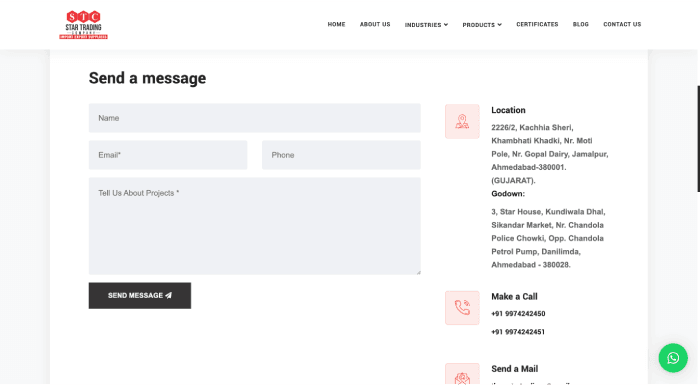Open the Blog page
This screenshot has height=386, width=700.
[580, 25]
